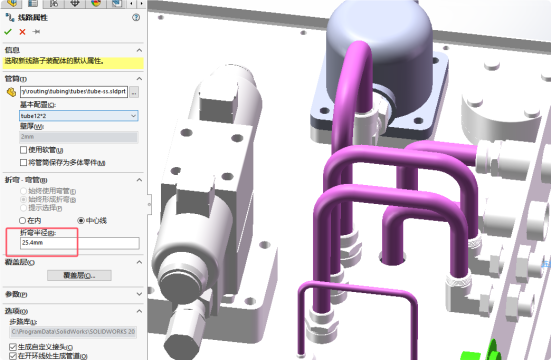Select the 在内 radio button
The width and height of the screenshot is (551, 360).
pyautogui.click(x=22, y=220)
